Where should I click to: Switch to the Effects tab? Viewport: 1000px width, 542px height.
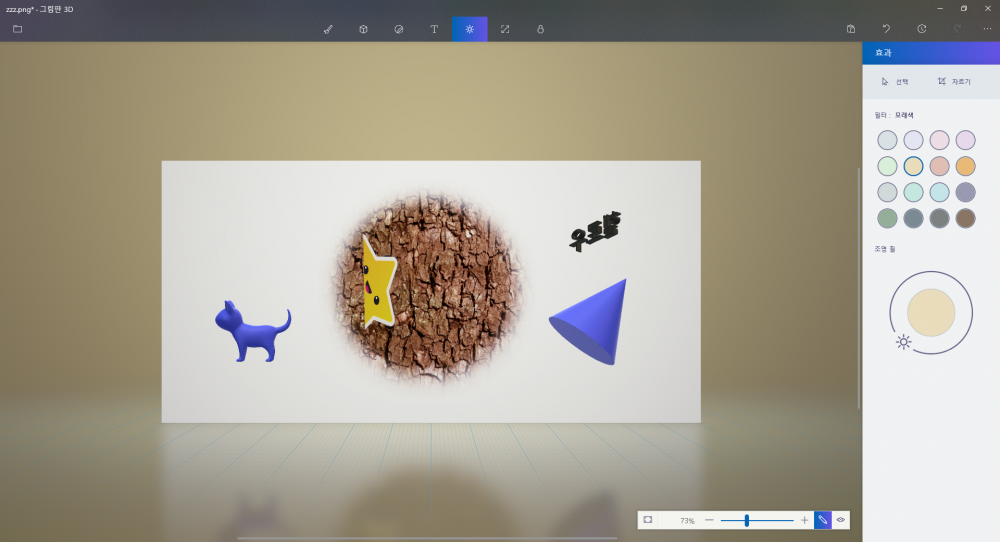pyautogui.click(x=469, y=29)
